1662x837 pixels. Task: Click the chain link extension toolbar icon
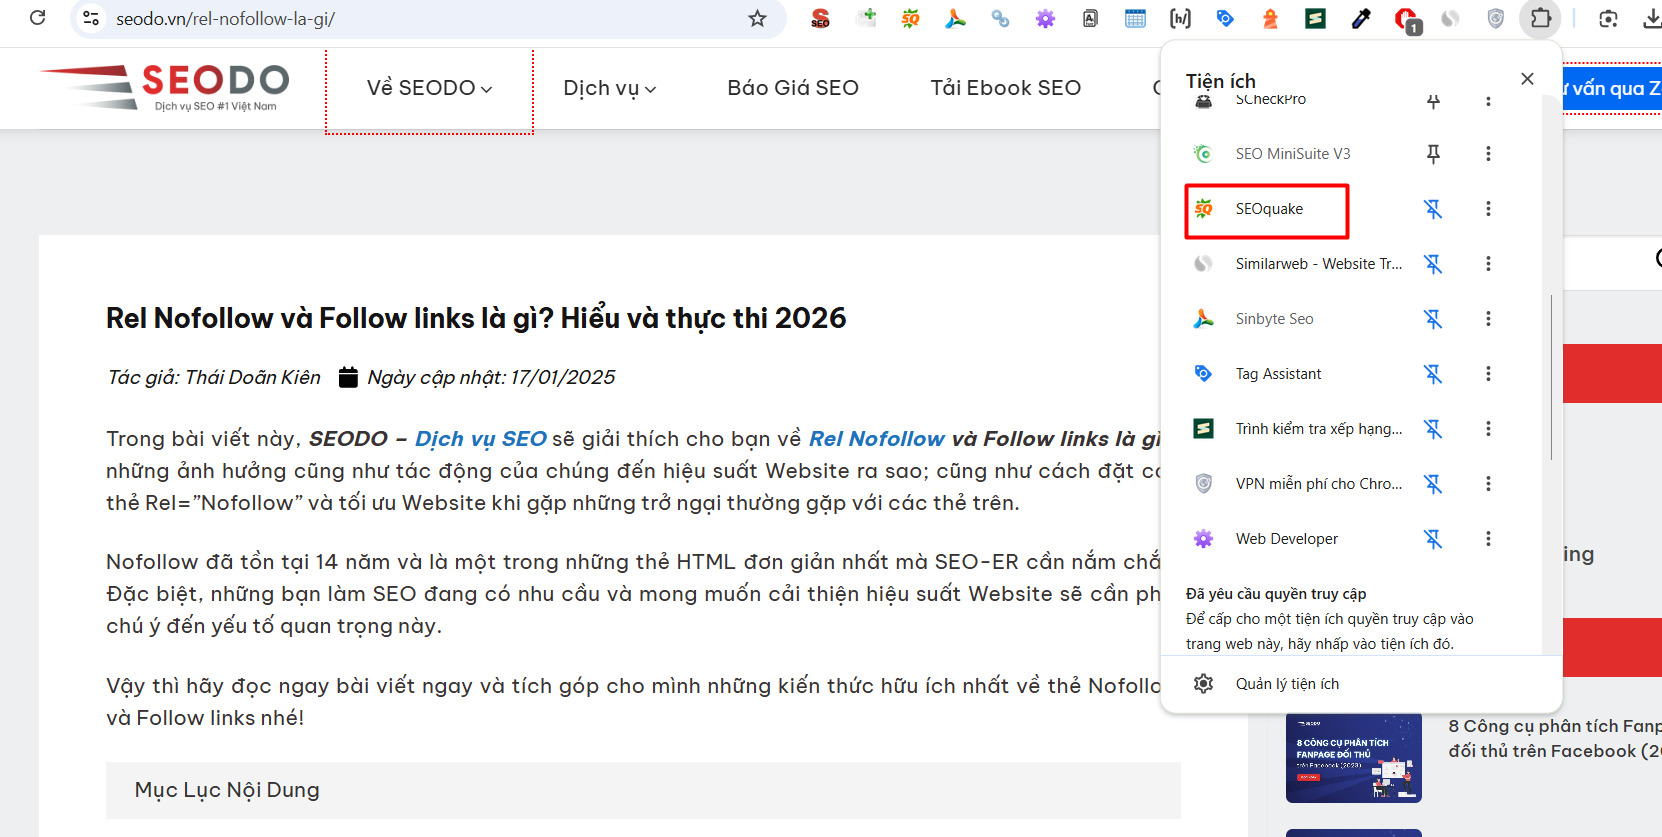click(x=1000, y=18)
